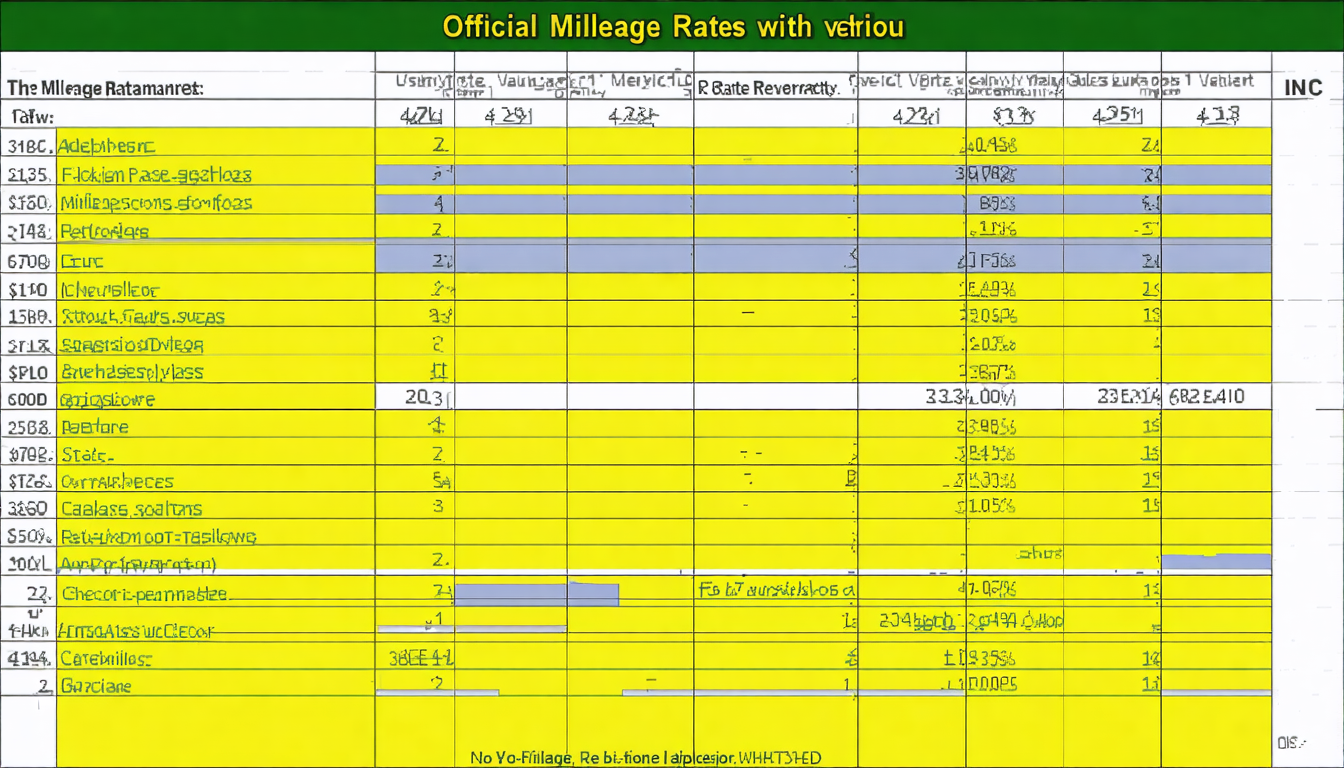The height and width of the screenshot is (768, 1344).
Task: Select row number 3180 header
Action: [28, 146]
